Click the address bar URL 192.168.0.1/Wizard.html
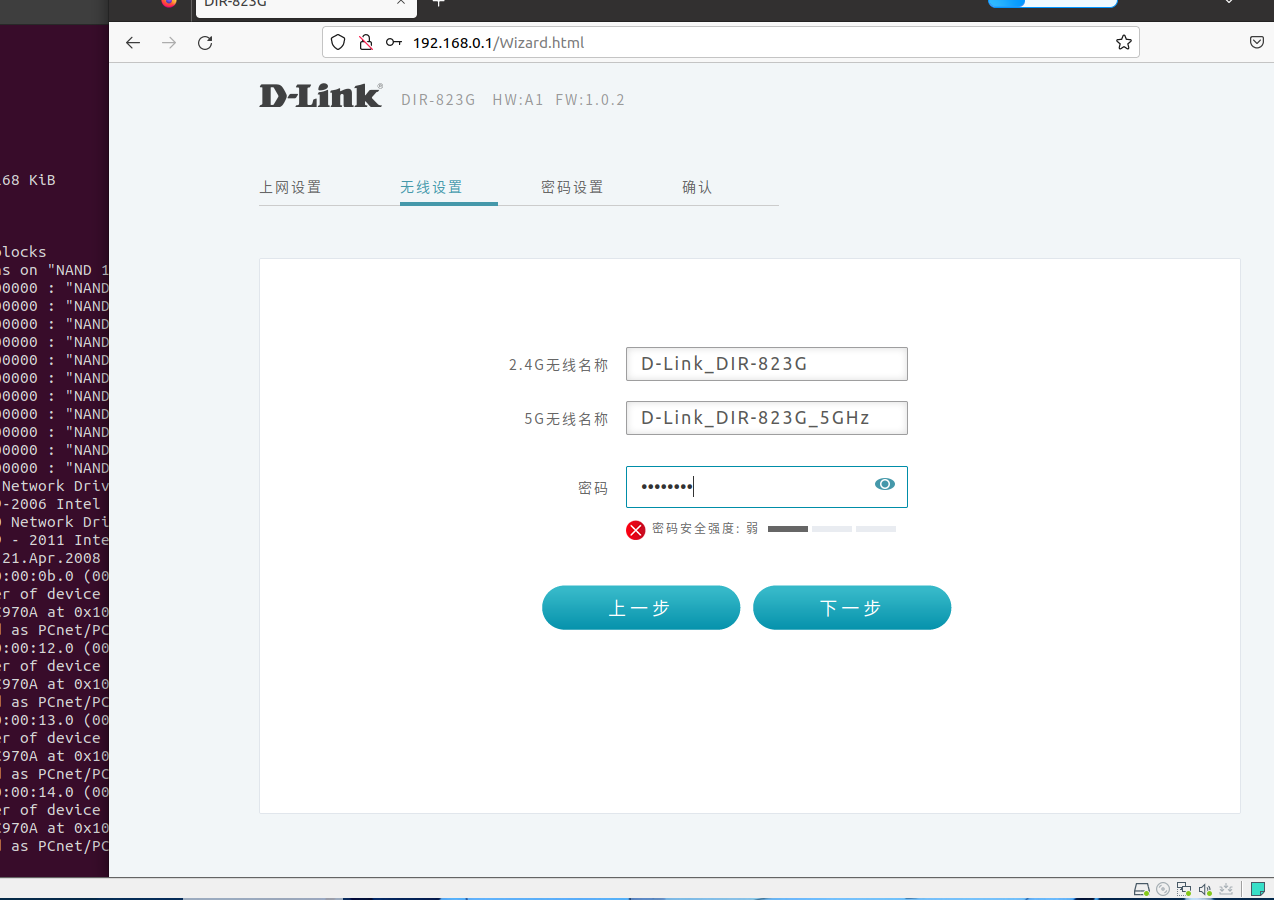1274x900 pixels. (x=499, y=43)
